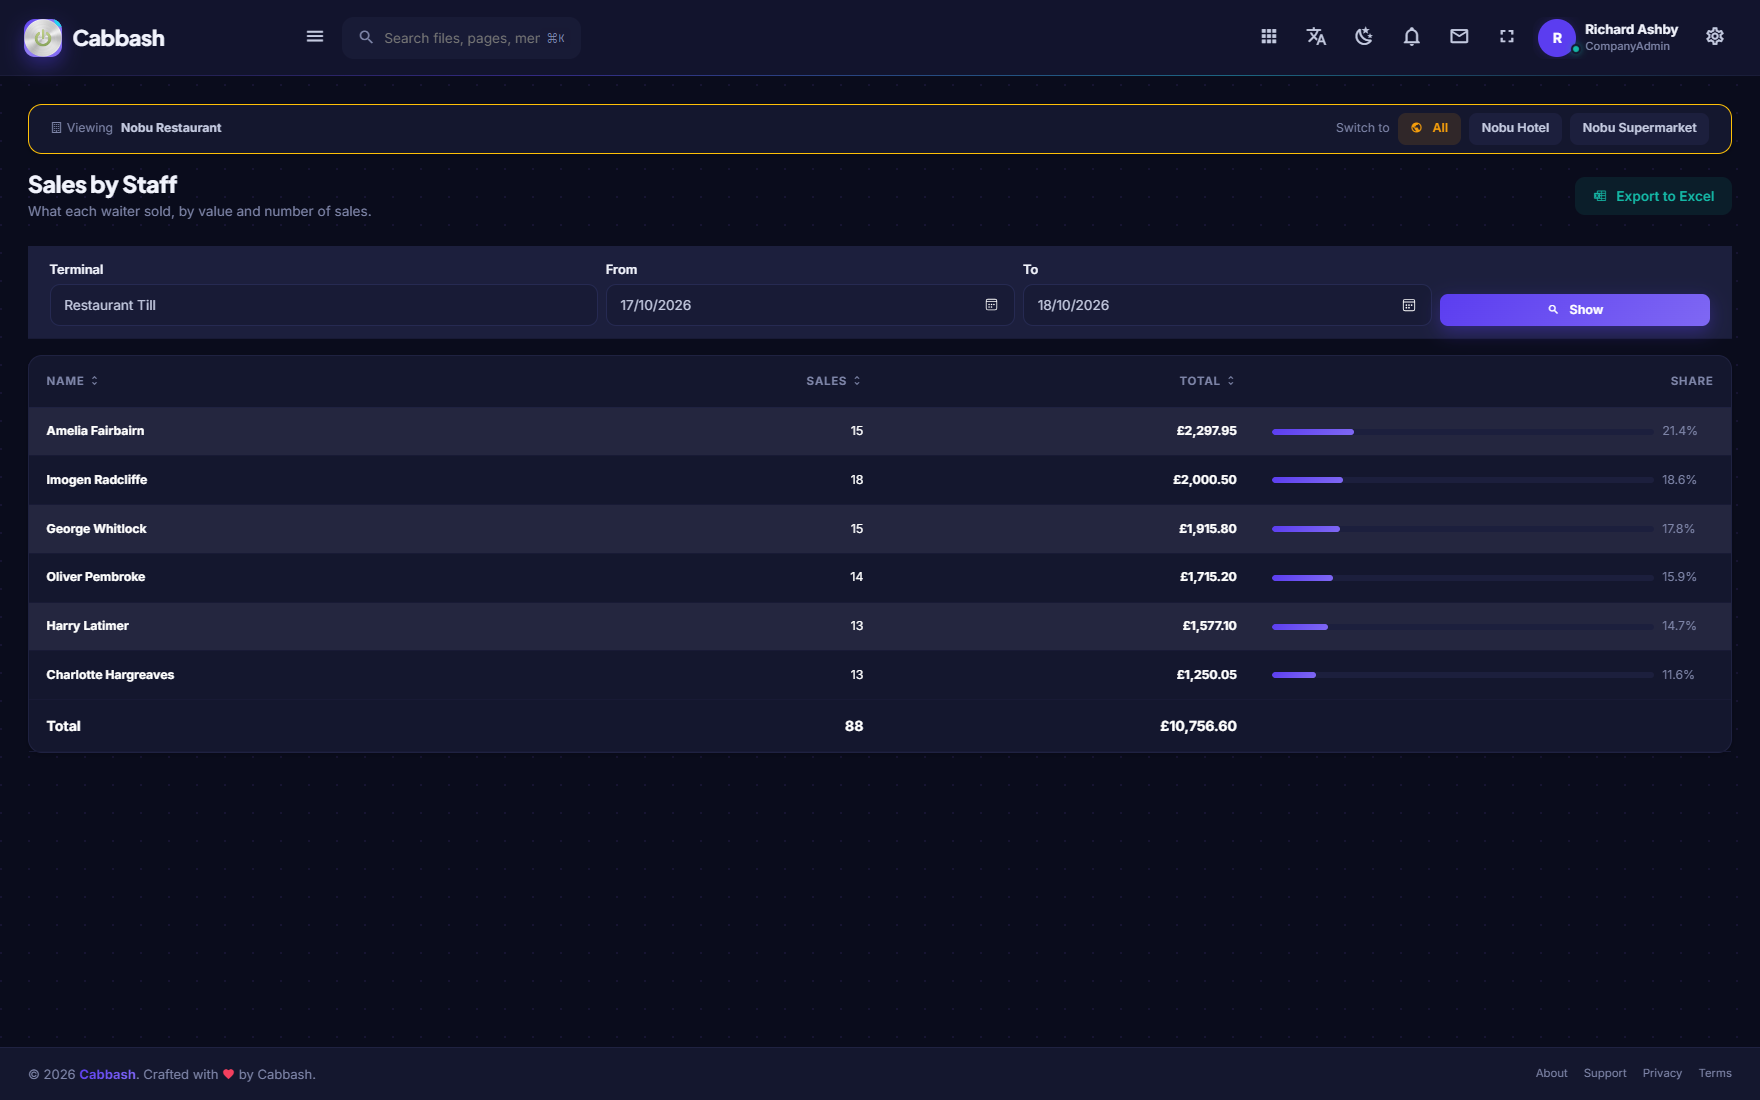Open the About footer link

point(1551,1073)
